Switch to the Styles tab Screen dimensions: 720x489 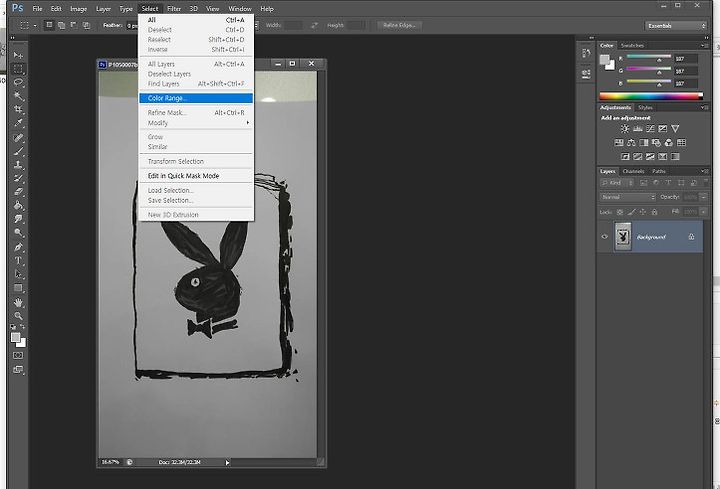pos(645,107)
